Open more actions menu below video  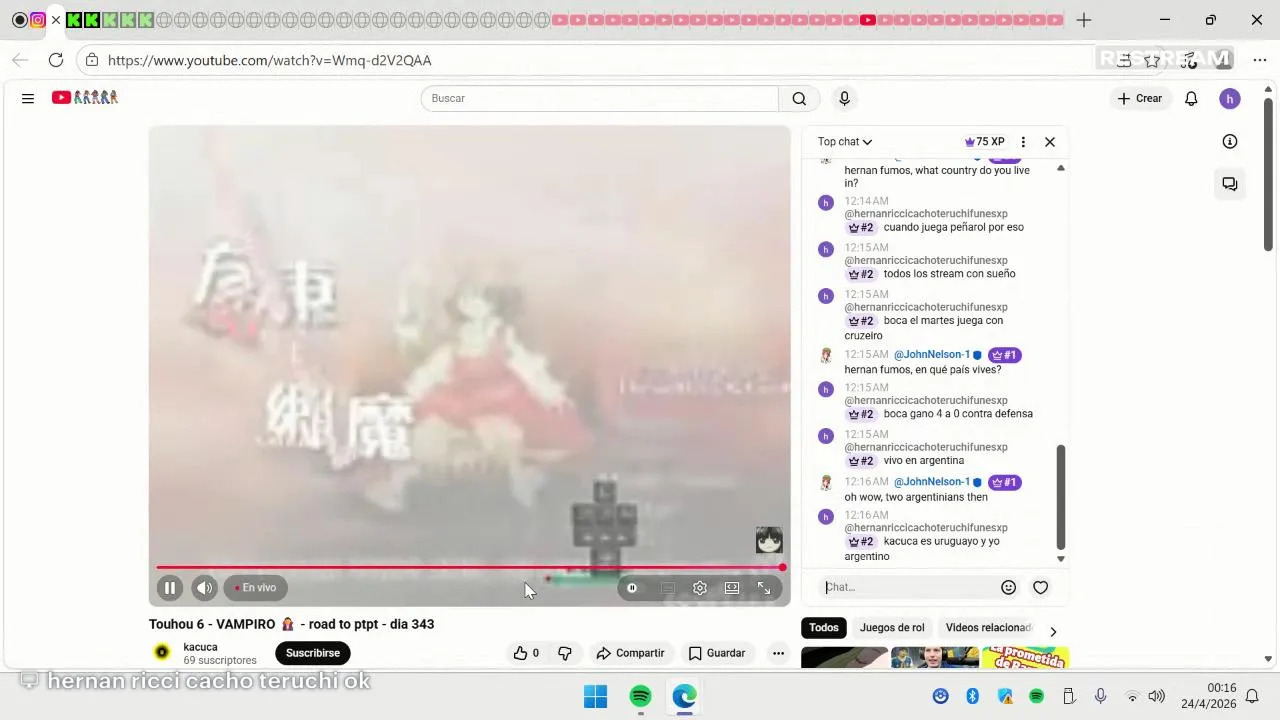click(778, 653)
